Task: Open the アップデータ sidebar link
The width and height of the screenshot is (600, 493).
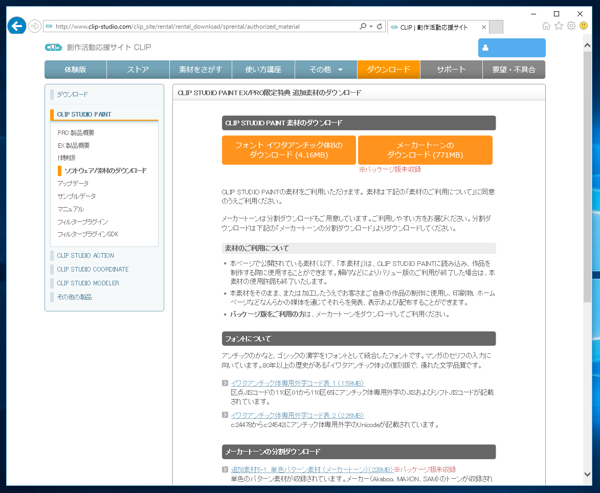Action: tap(73, 183)
